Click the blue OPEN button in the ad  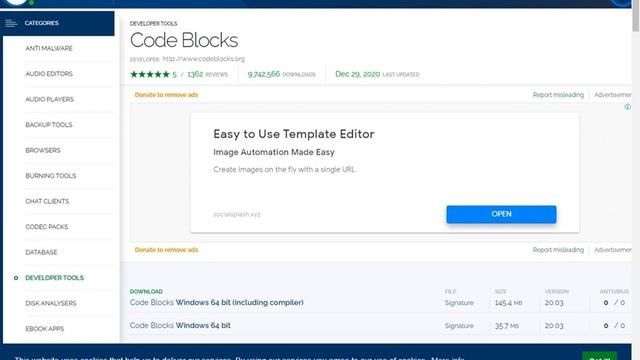coord(501,214)
